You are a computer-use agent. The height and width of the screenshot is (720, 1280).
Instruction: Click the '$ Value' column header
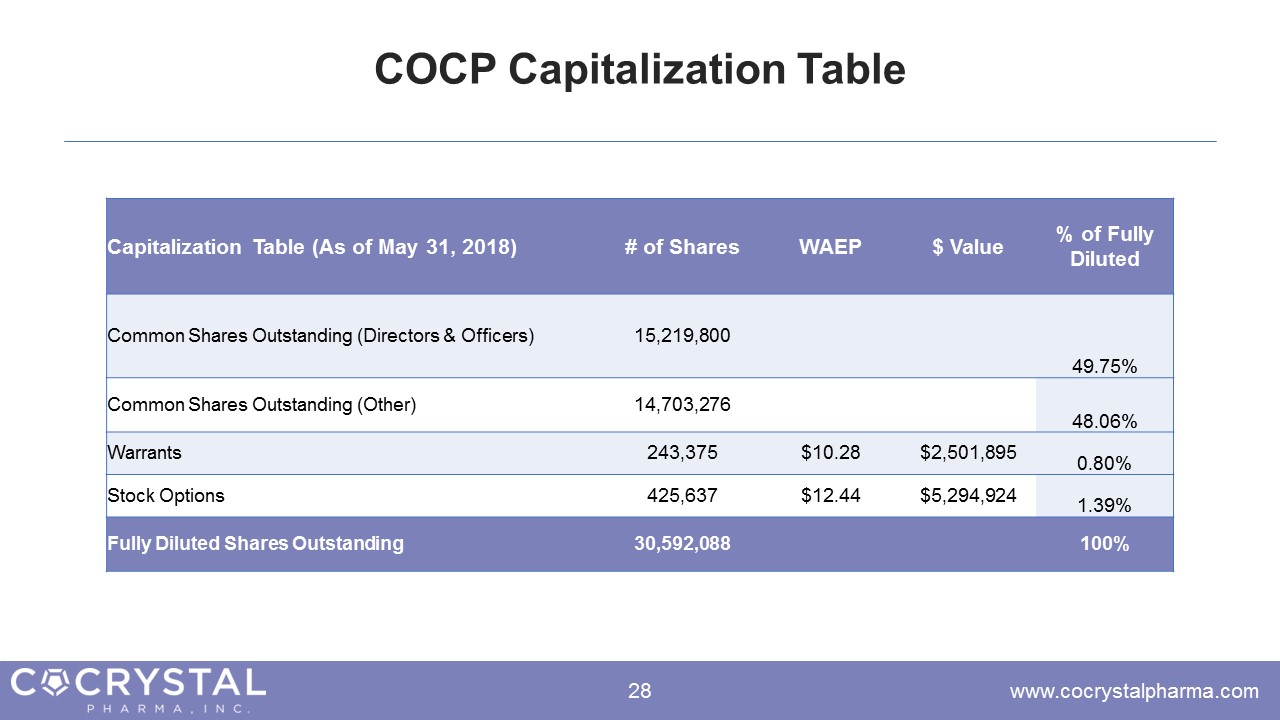(x=967, y=247)
